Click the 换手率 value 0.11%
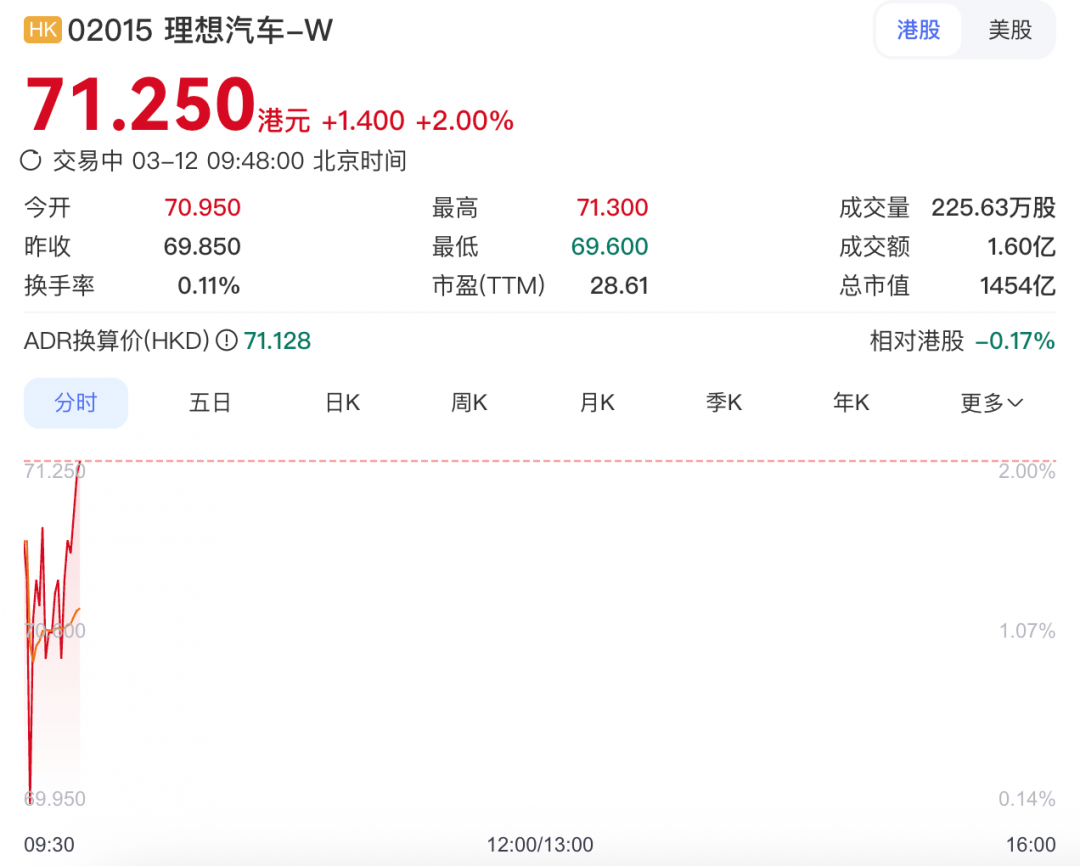The image size is (1080, 866). [x=209, y=285]
